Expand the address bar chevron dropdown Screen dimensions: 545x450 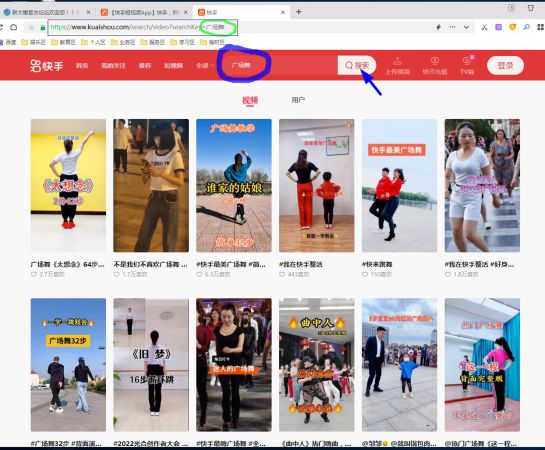[466, 27]
